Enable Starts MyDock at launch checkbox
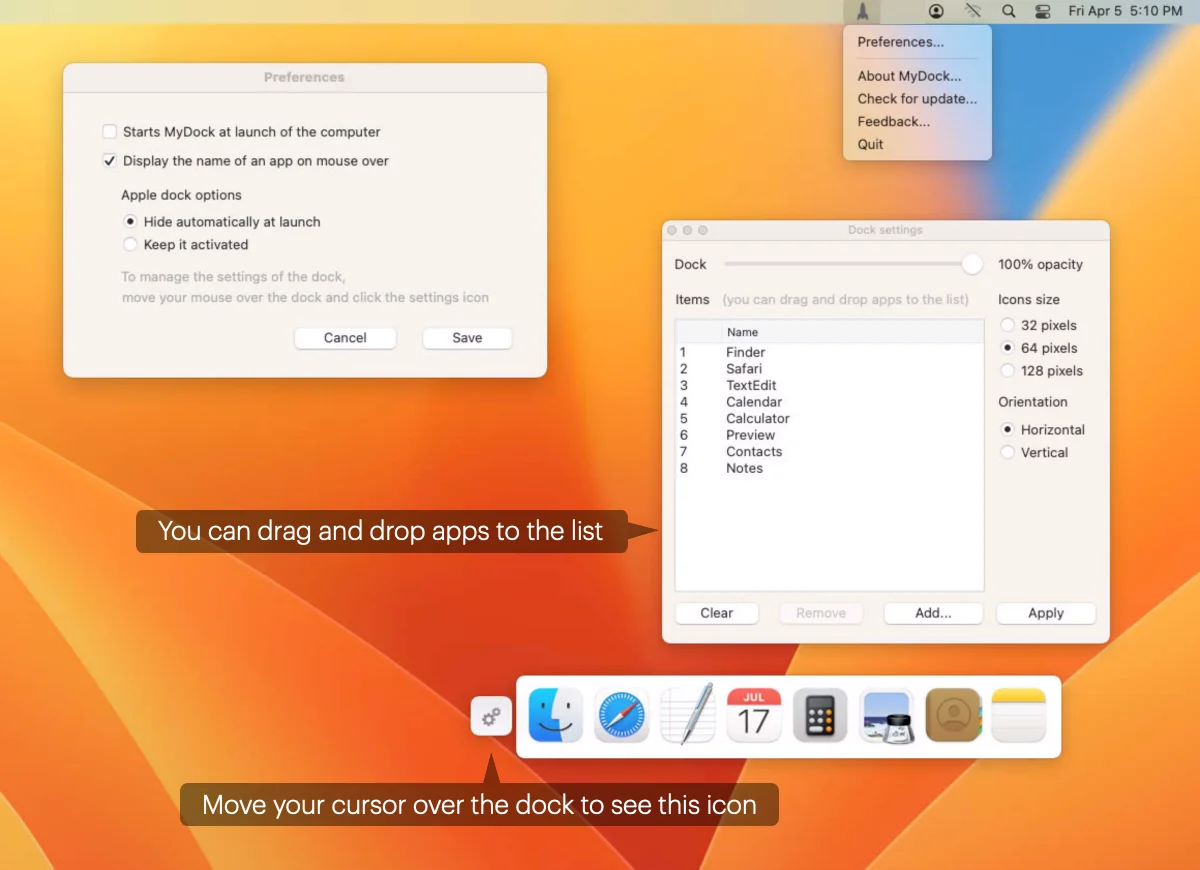The image size is (1200, 870). point(109,131)
